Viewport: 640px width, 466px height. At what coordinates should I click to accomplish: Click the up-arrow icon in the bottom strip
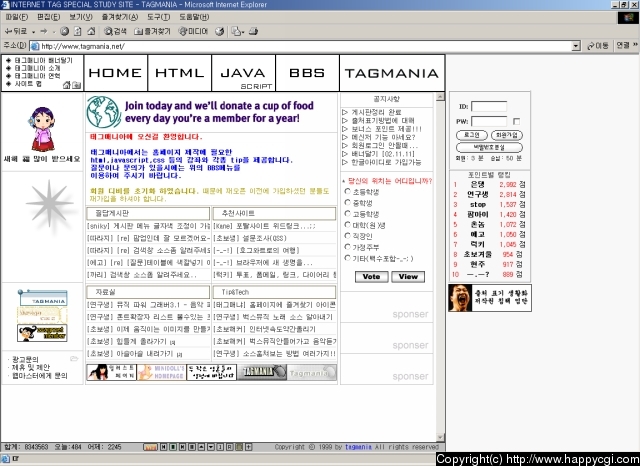tap(201, 447)
